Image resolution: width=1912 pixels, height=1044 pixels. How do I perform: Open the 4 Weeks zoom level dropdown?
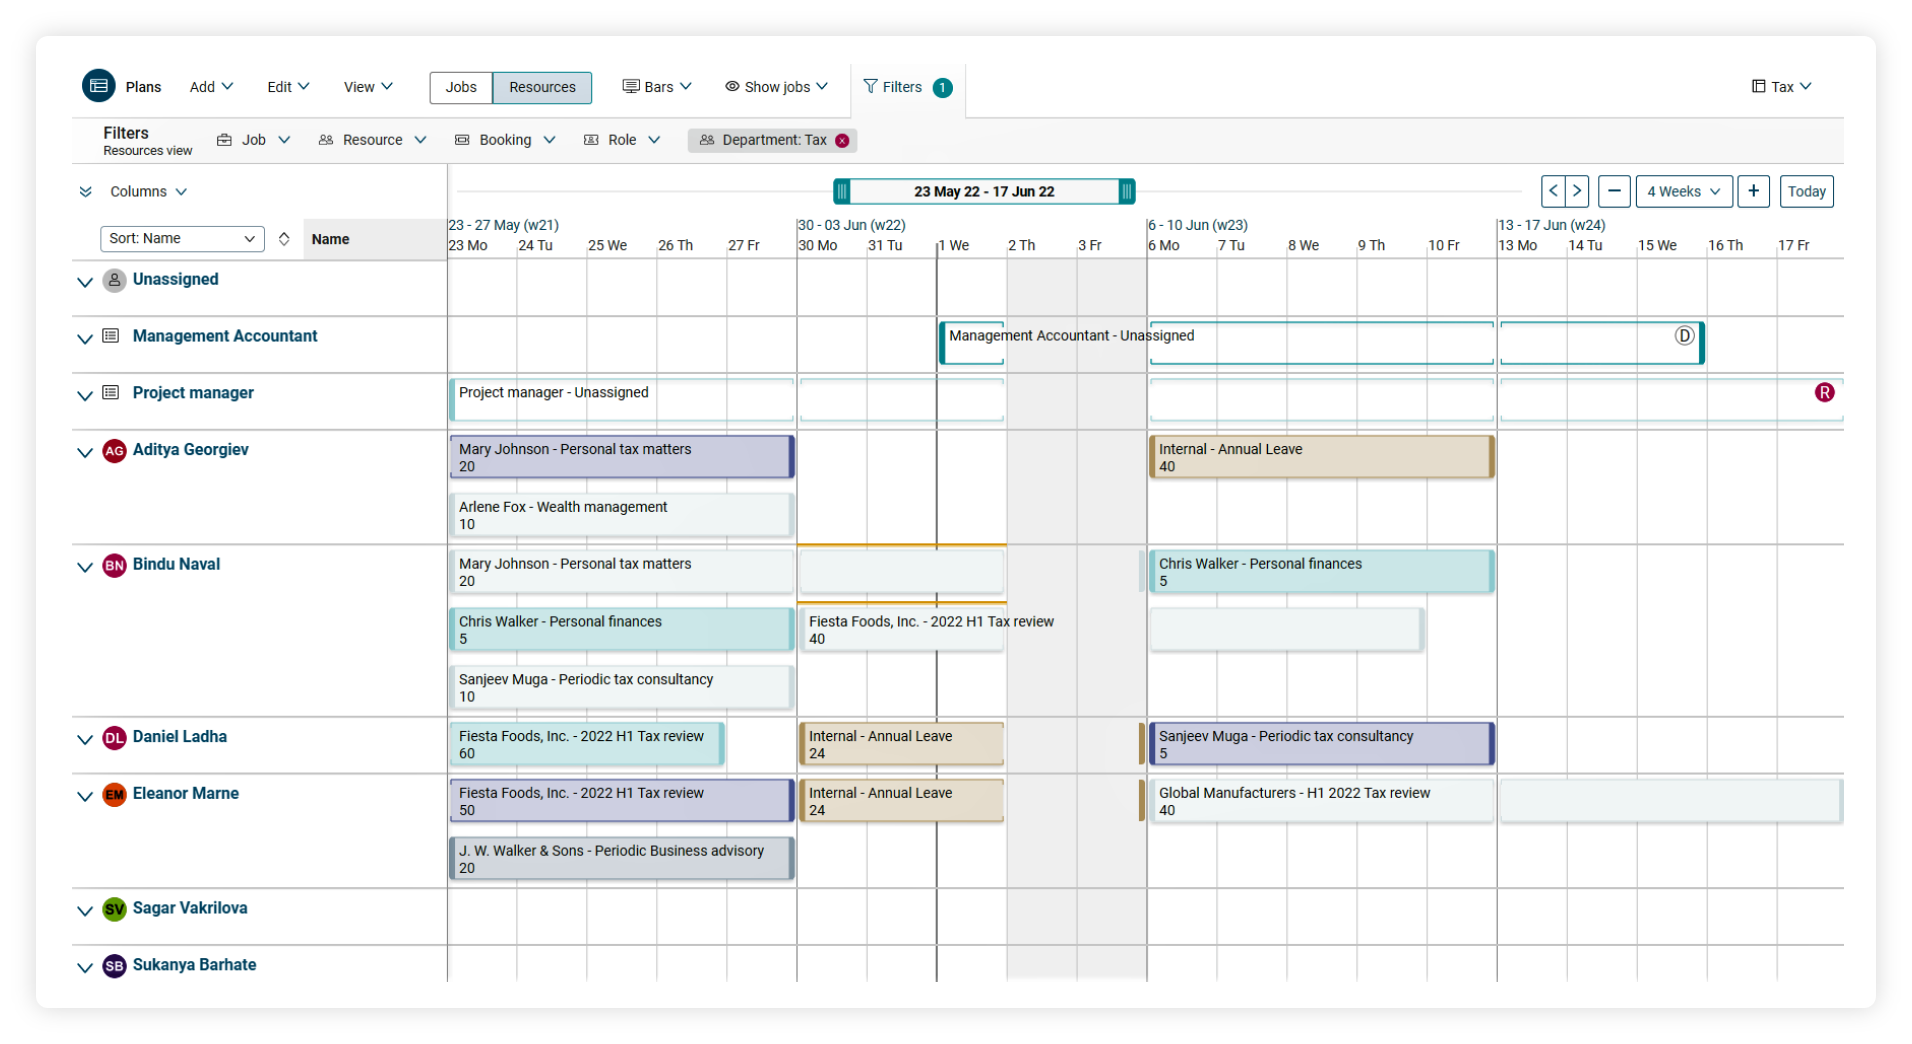click(x=1684, y=191)
